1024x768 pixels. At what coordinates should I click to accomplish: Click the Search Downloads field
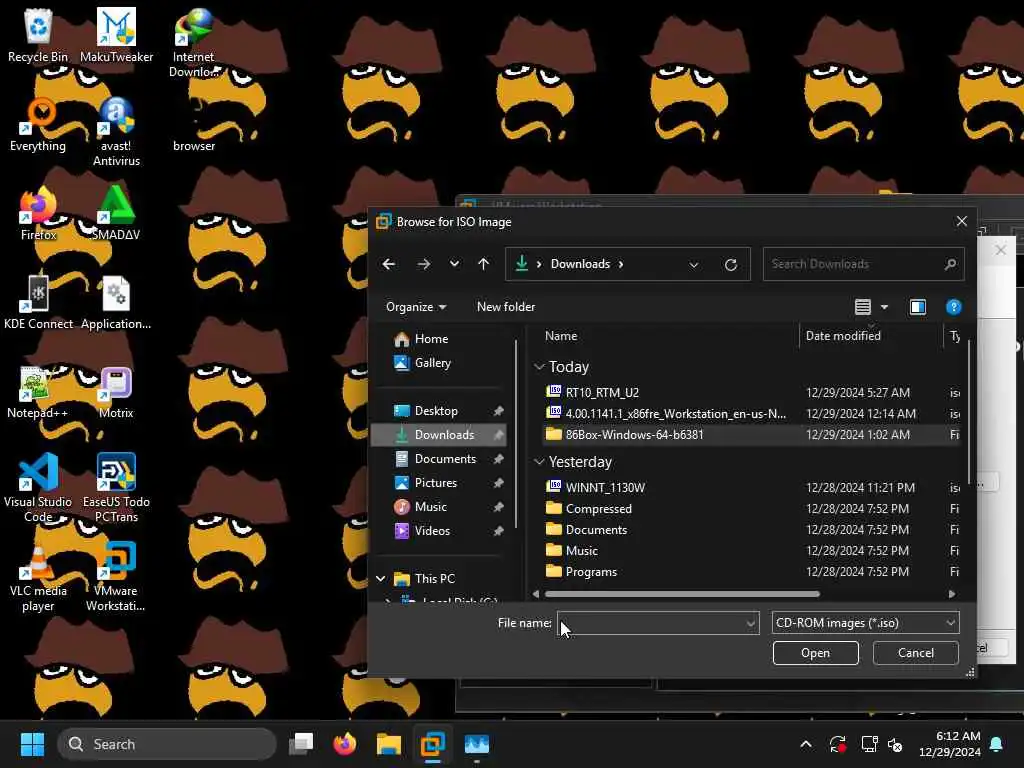(x=863, y=264)
